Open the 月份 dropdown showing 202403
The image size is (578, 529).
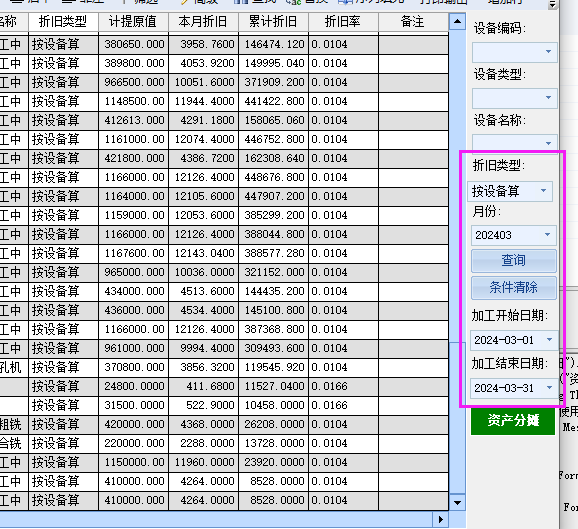[514, 235]
